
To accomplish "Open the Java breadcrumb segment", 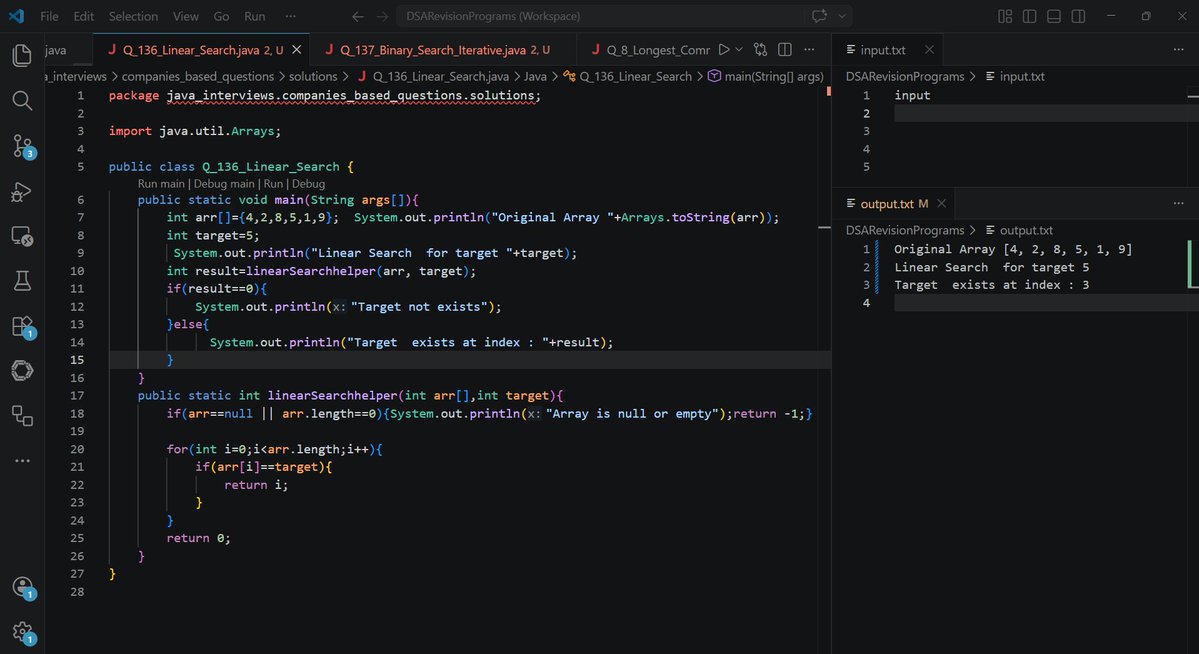I will point(535,76).
